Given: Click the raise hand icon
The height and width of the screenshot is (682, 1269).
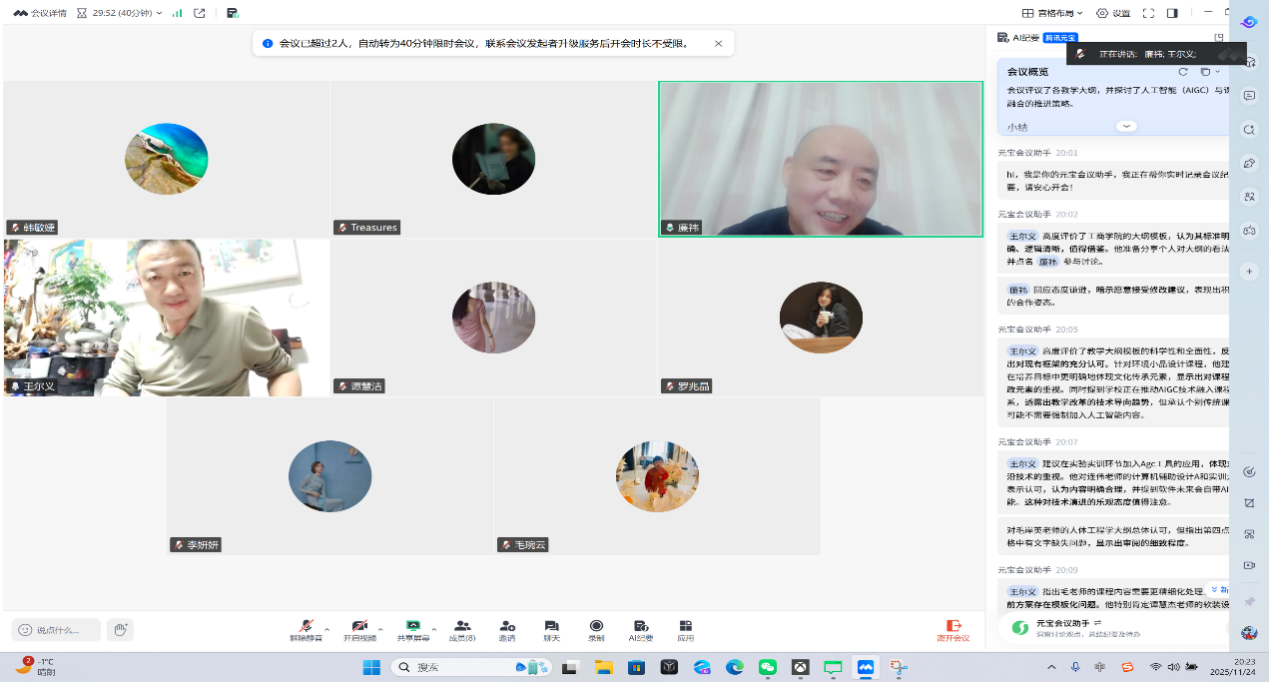Looking at the screenshot, I should (120, 629).
